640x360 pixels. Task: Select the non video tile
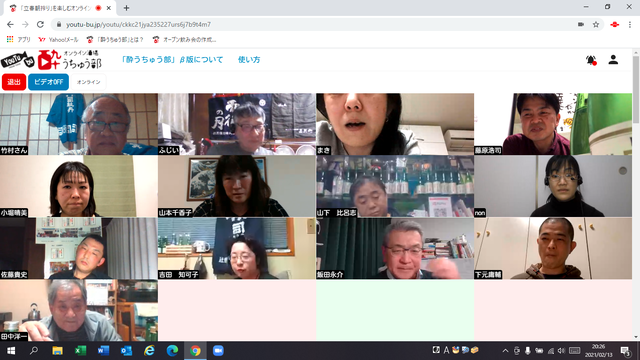tap(553, 186)
